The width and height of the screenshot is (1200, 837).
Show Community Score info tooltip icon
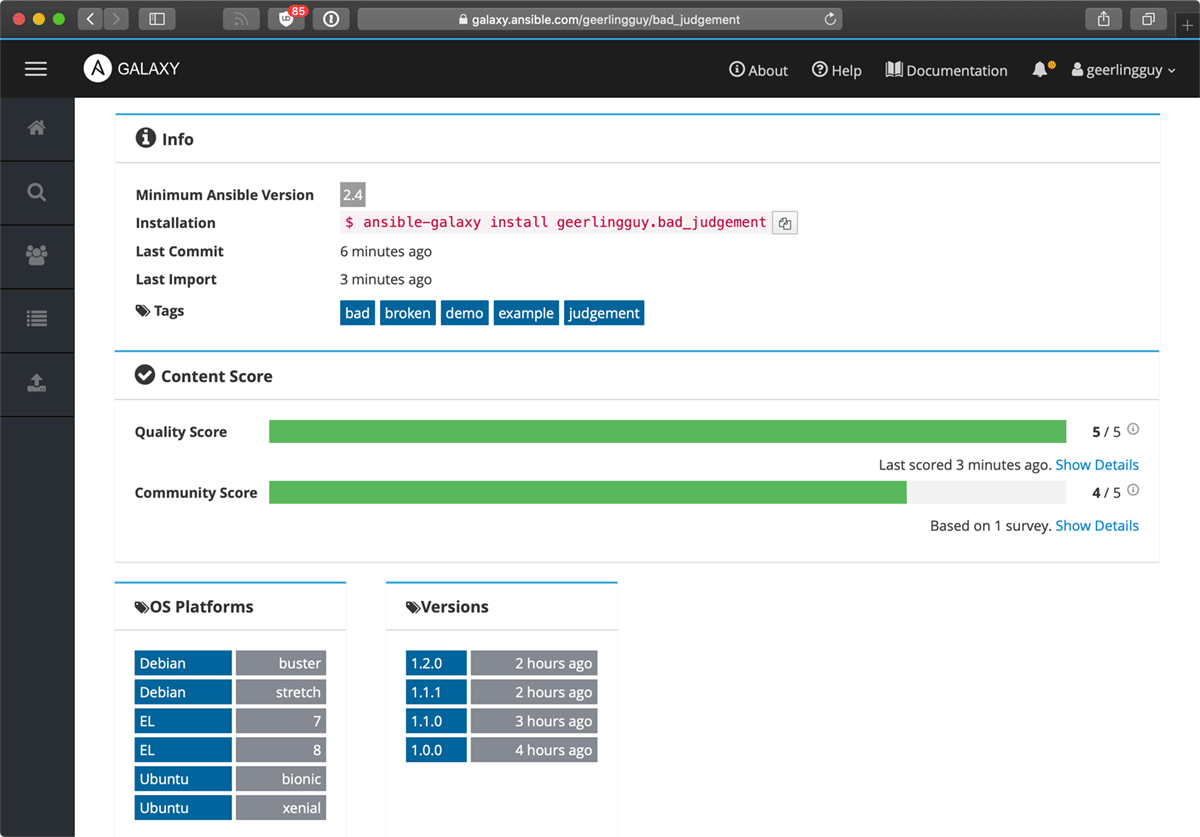tap(1133, 490)
